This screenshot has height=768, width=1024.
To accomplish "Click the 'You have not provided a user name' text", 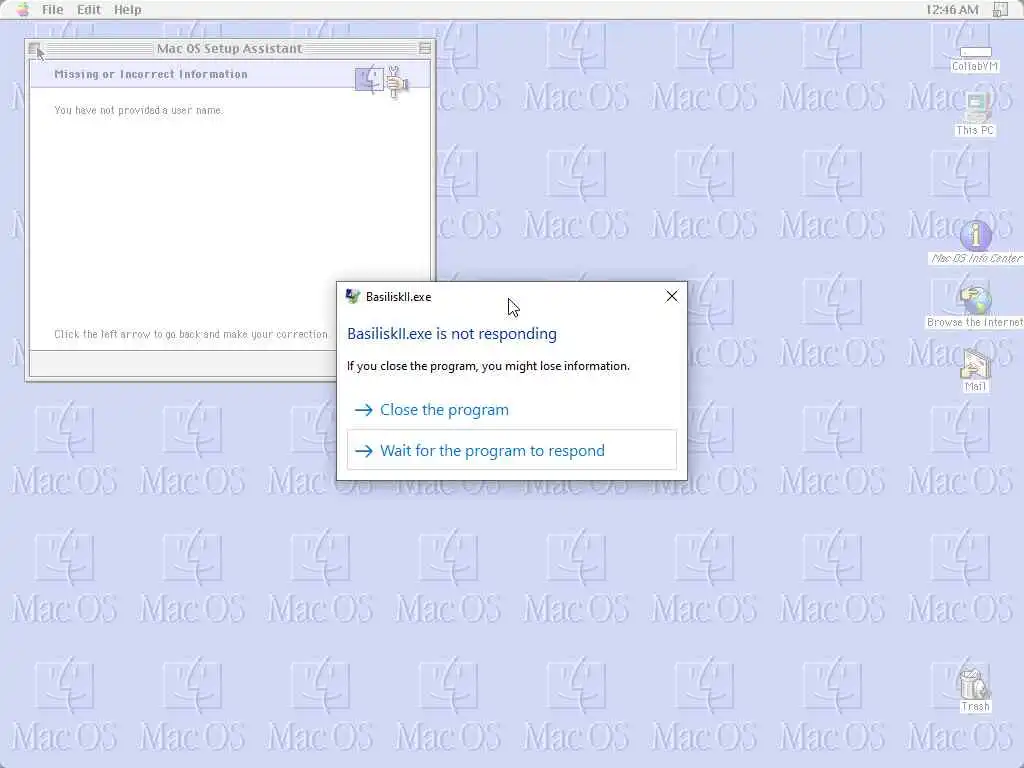I will 138,110.
